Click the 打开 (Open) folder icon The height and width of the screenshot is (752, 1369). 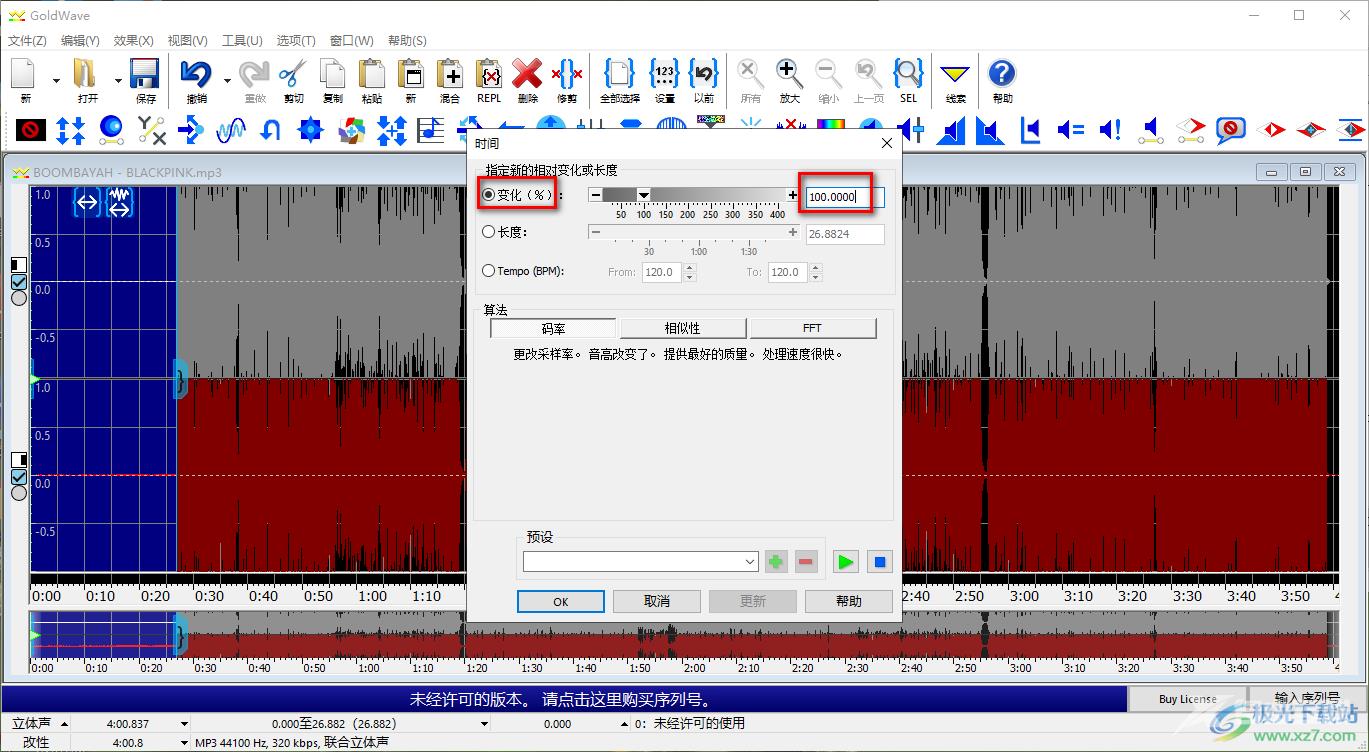87,74
